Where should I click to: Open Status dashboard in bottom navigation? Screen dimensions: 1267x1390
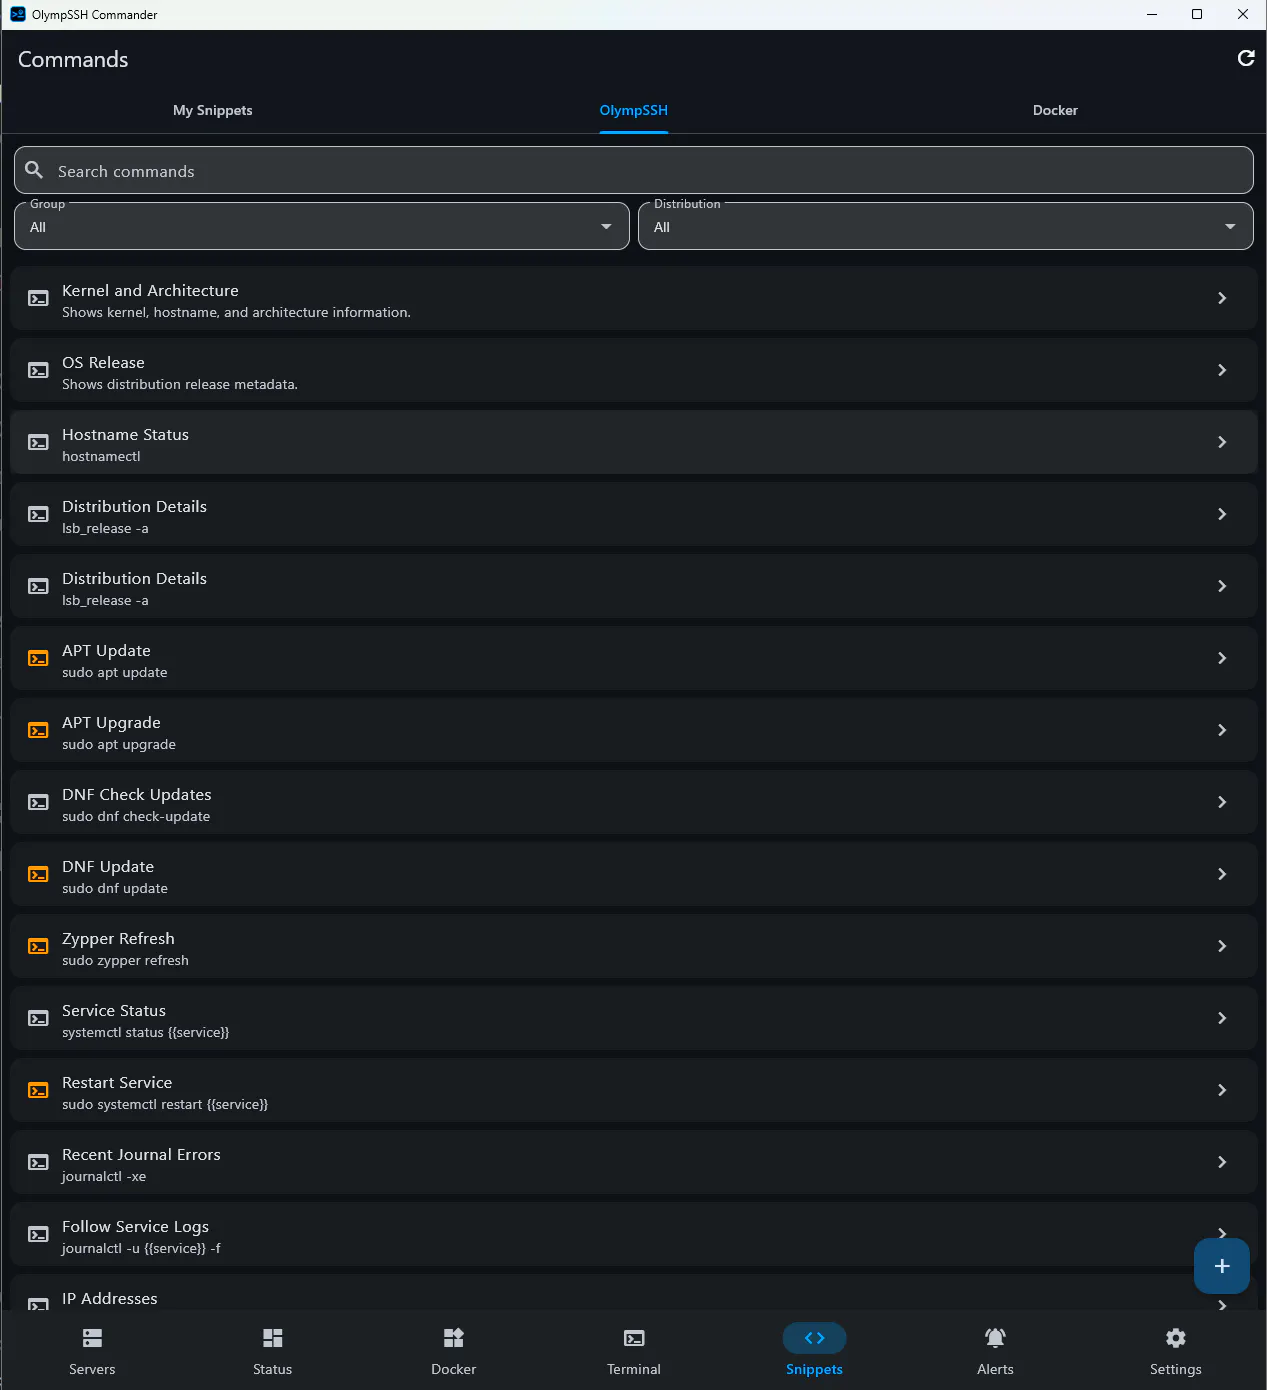coord(272,1351)
